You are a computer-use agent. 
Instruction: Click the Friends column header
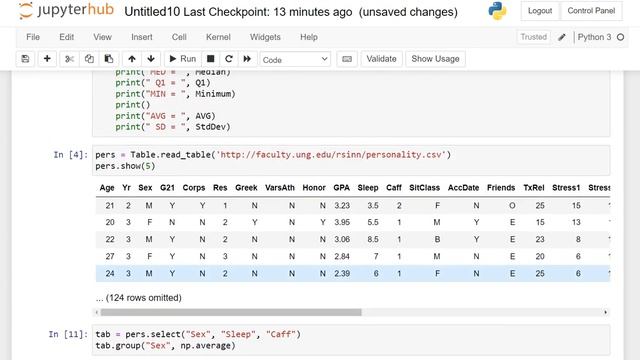501,188
